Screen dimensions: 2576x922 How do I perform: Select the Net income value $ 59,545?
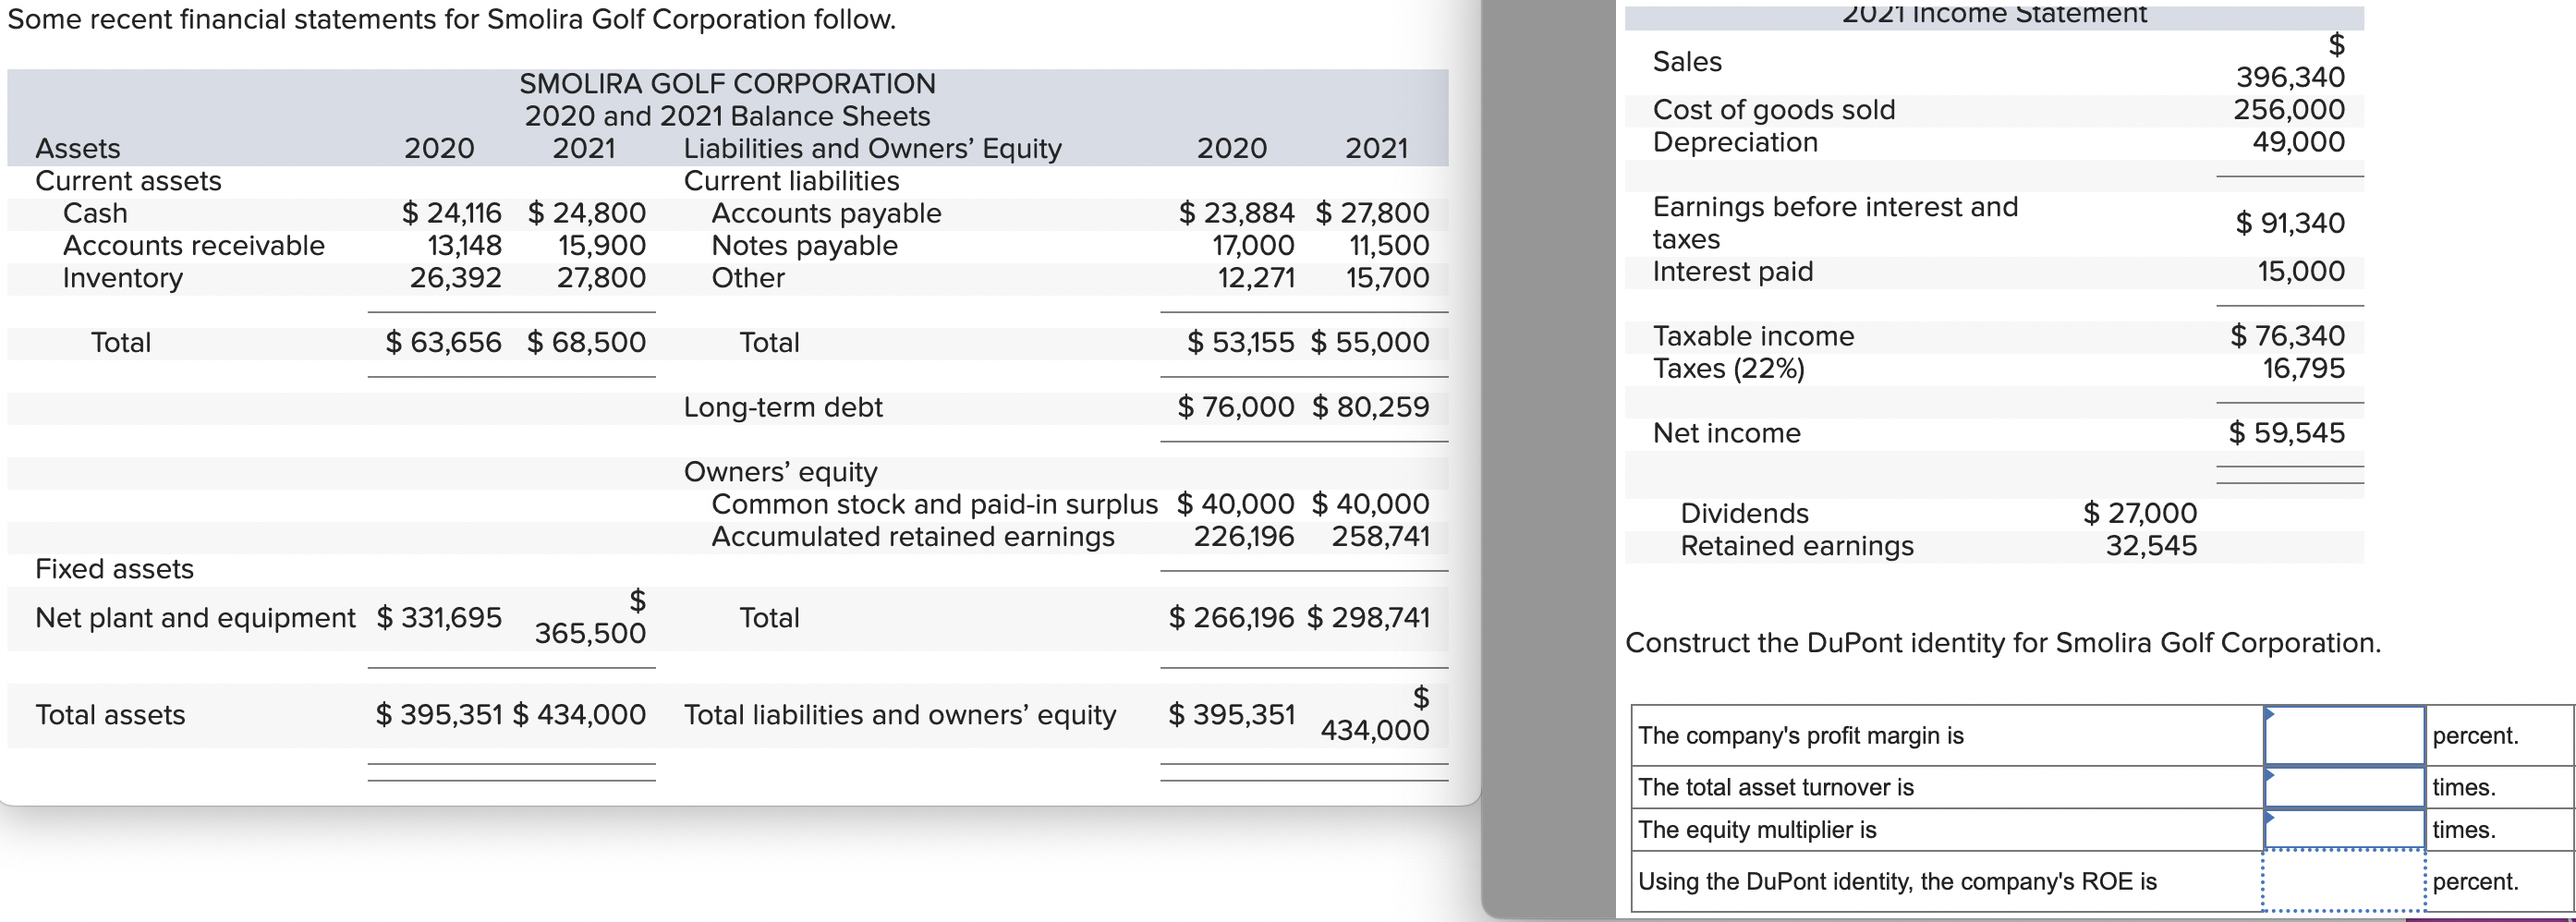coord(2286,433)
